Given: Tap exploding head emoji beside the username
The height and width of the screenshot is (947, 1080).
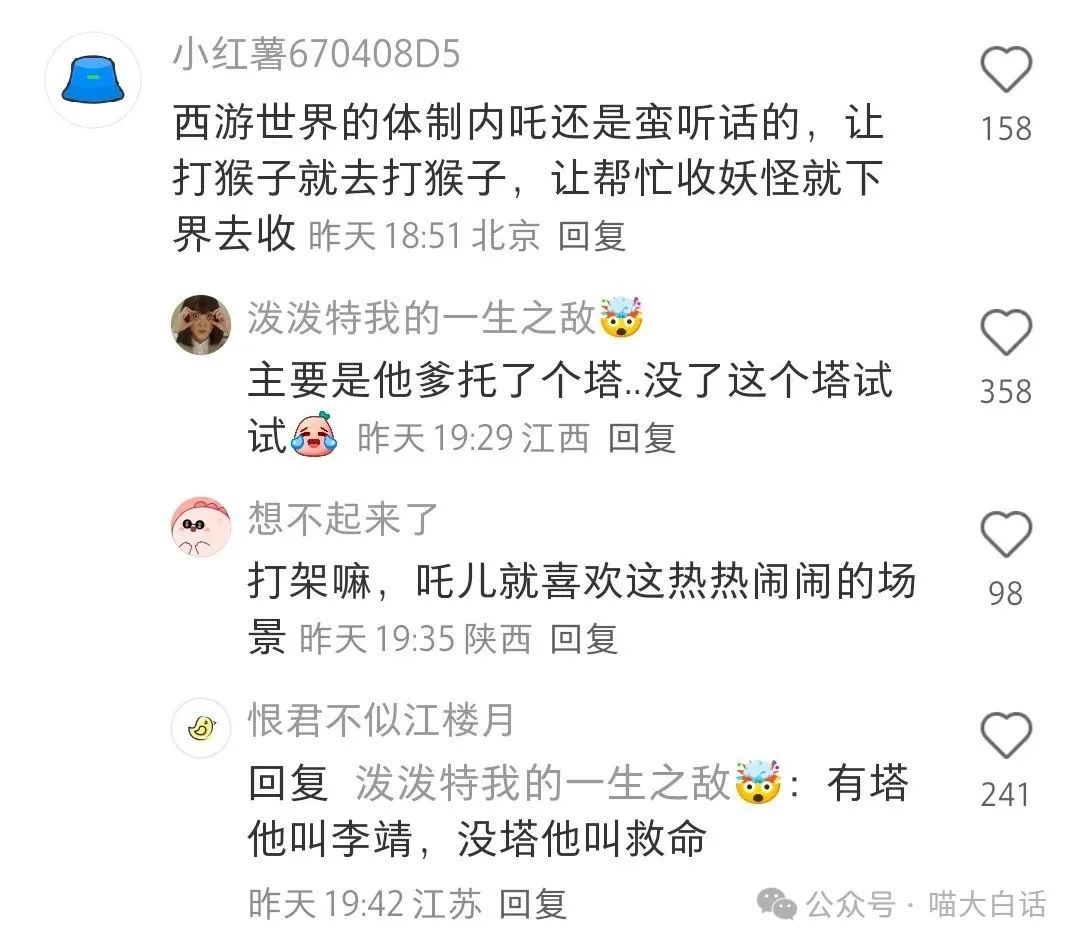Looking at the screenshot, I should 621,317.
